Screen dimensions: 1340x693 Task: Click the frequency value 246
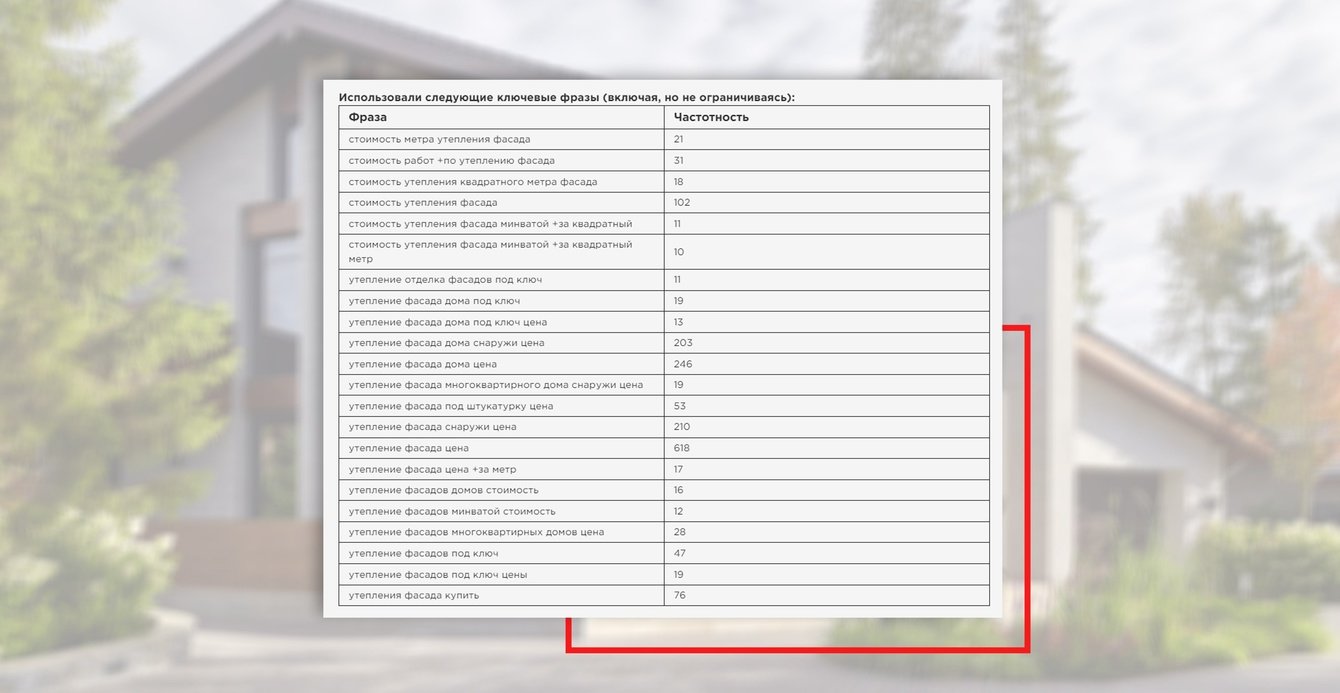click(x=682, y=364)
